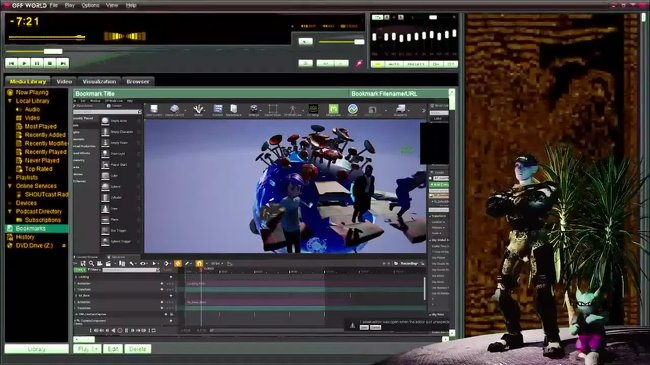Collapse the Local Library tree node
This screenshot has height=365, width=650.
[x=10, y=101]
